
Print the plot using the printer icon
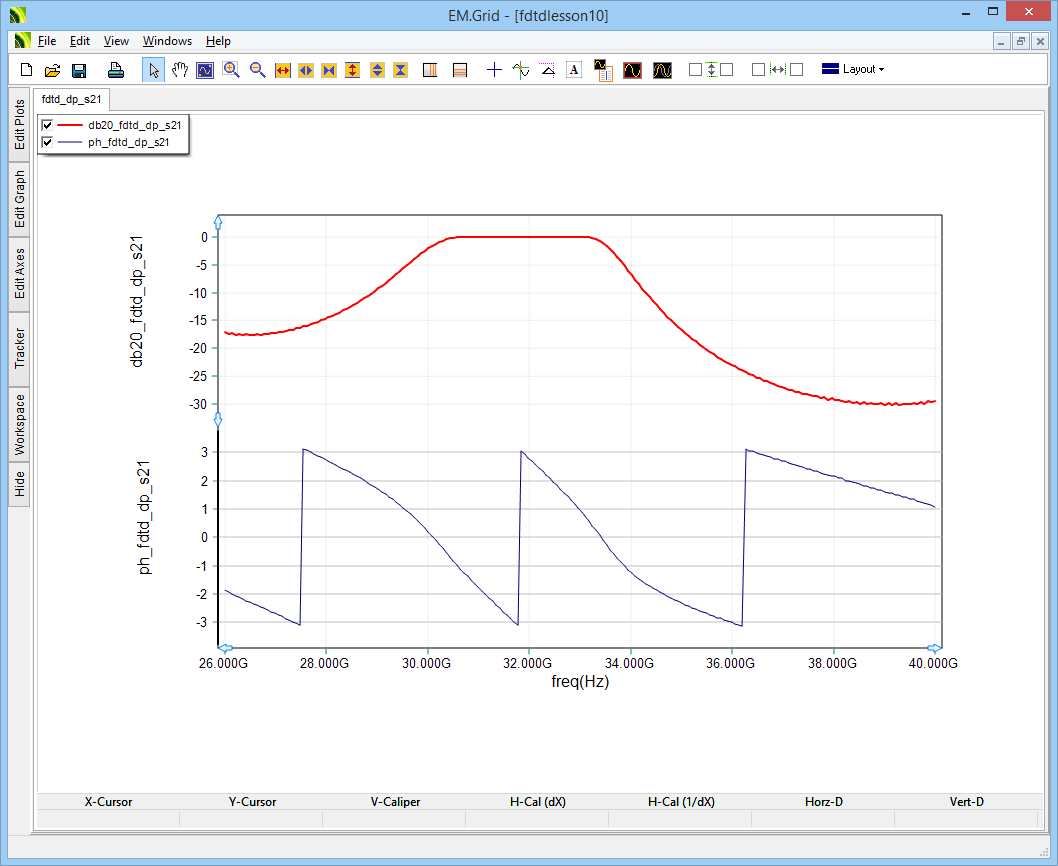(116, 70)
